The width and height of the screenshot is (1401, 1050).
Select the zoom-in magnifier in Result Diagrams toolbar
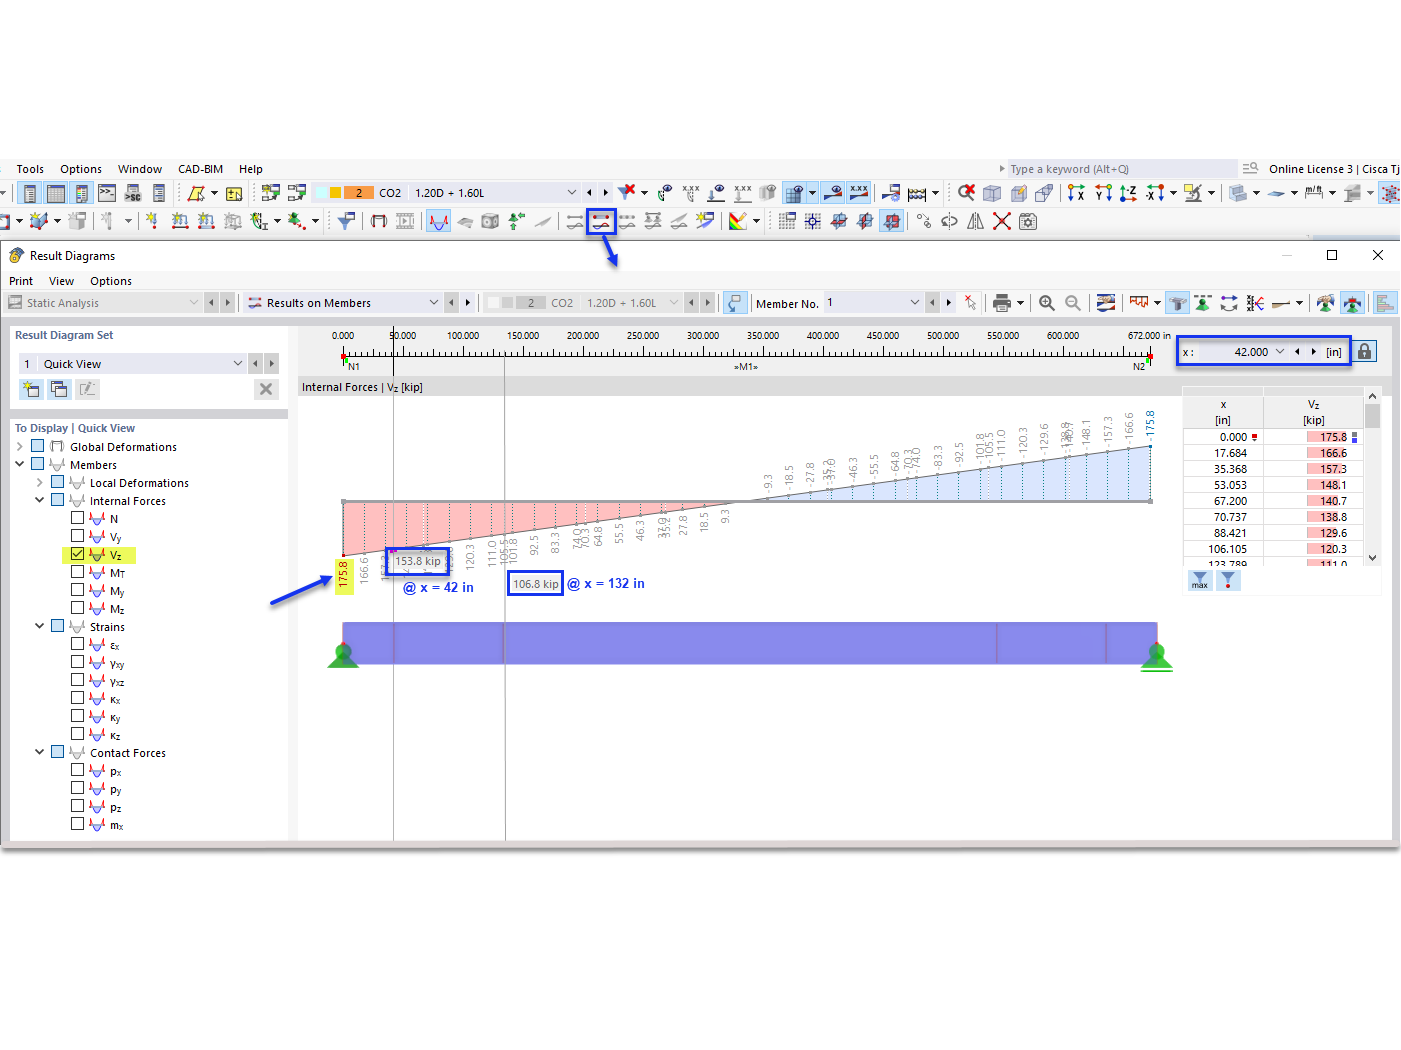[x=1045, y=303]
